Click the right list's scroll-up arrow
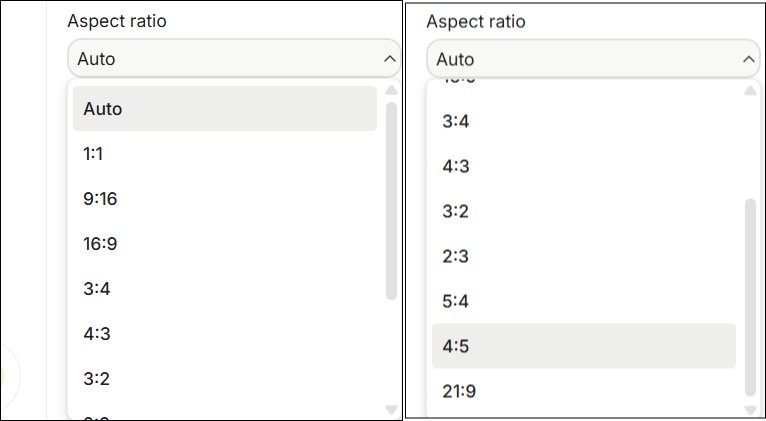 [750, 91]
